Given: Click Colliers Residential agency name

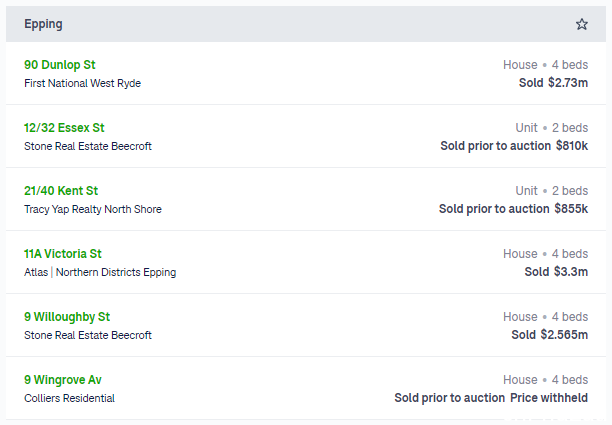Looking at the screenshot, I should coord(69,398).
